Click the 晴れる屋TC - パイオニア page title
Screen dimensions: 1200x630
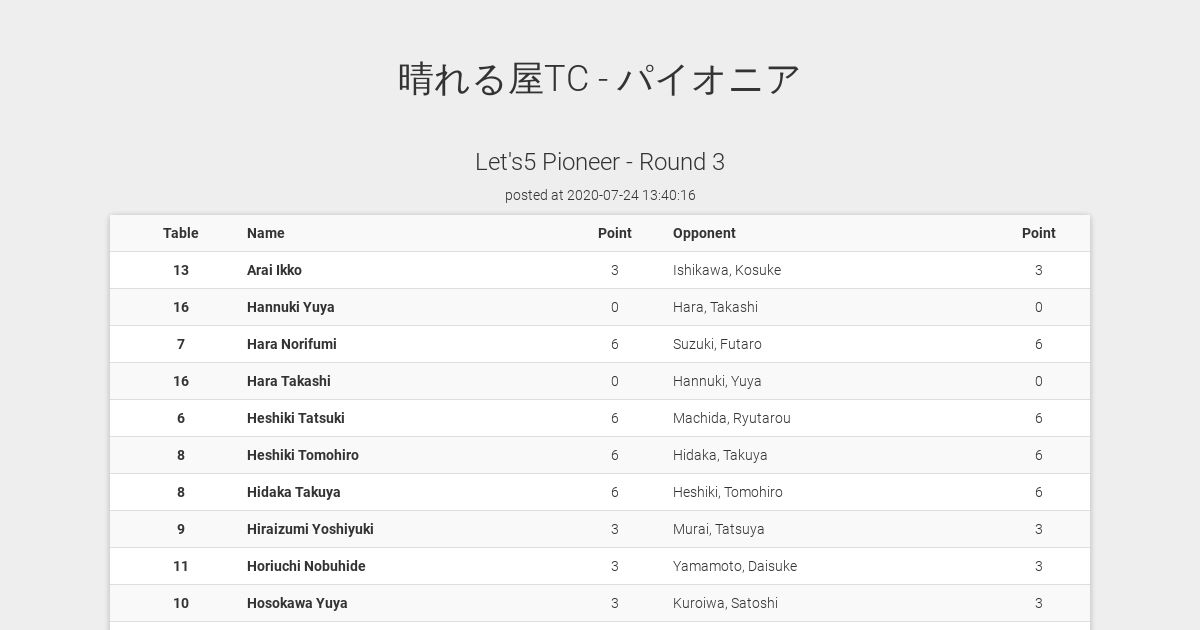[600, 79]
